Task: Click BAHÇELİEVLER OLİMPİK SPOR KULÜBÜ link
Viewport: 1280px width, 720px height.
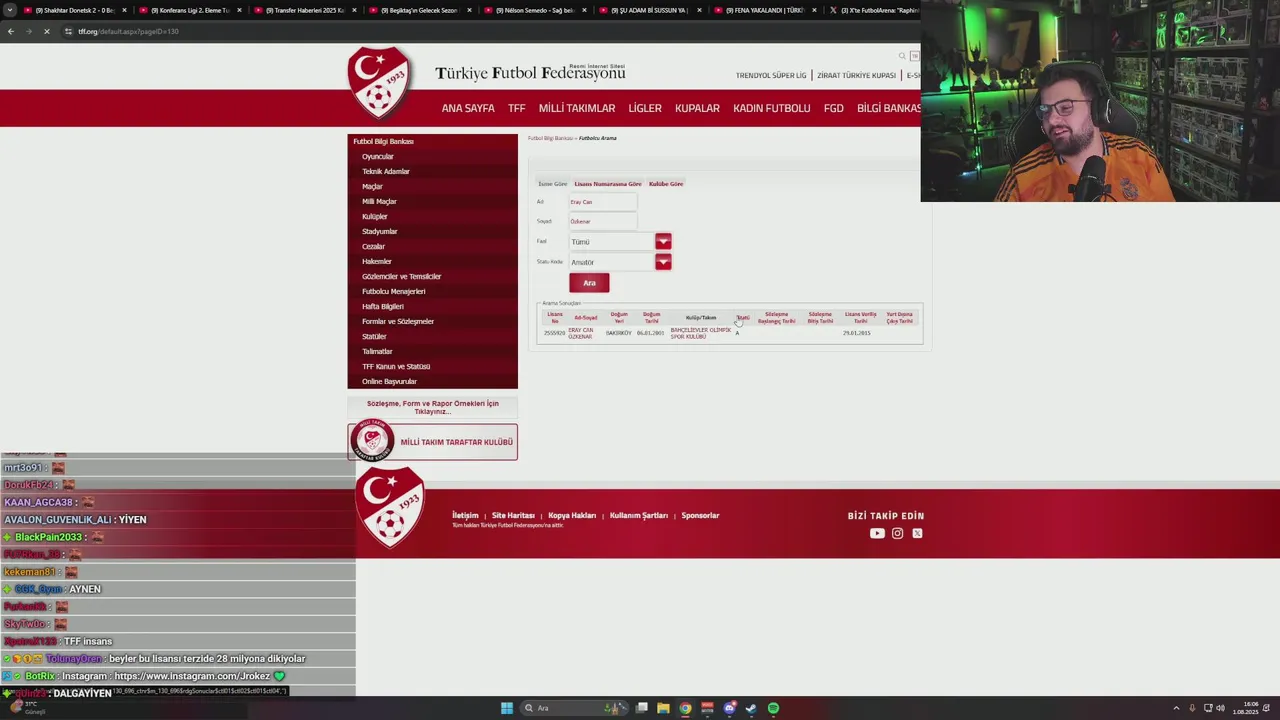Action: (x=700, y=333)
